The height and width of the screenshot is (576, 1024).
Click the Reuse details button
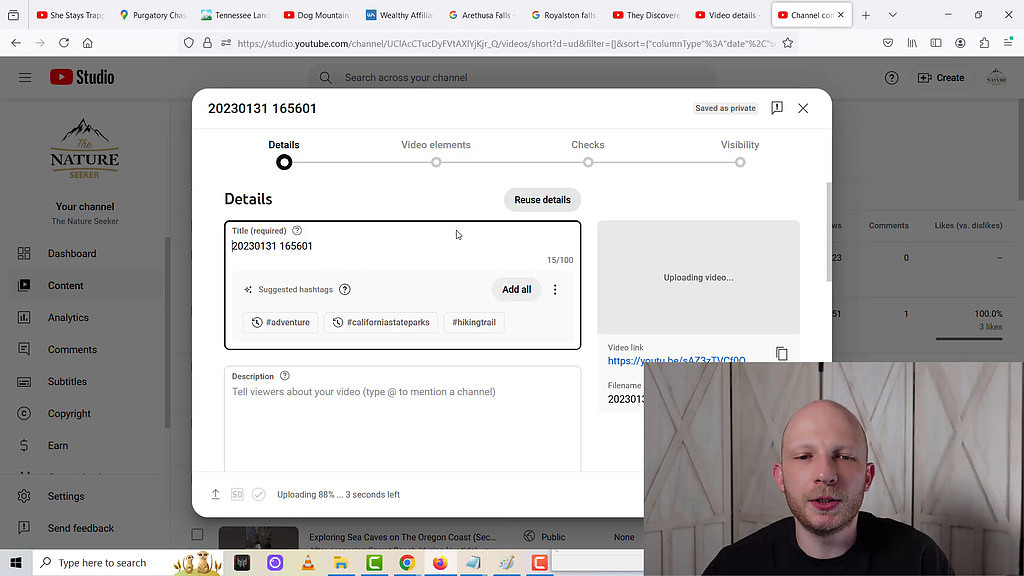542,200
